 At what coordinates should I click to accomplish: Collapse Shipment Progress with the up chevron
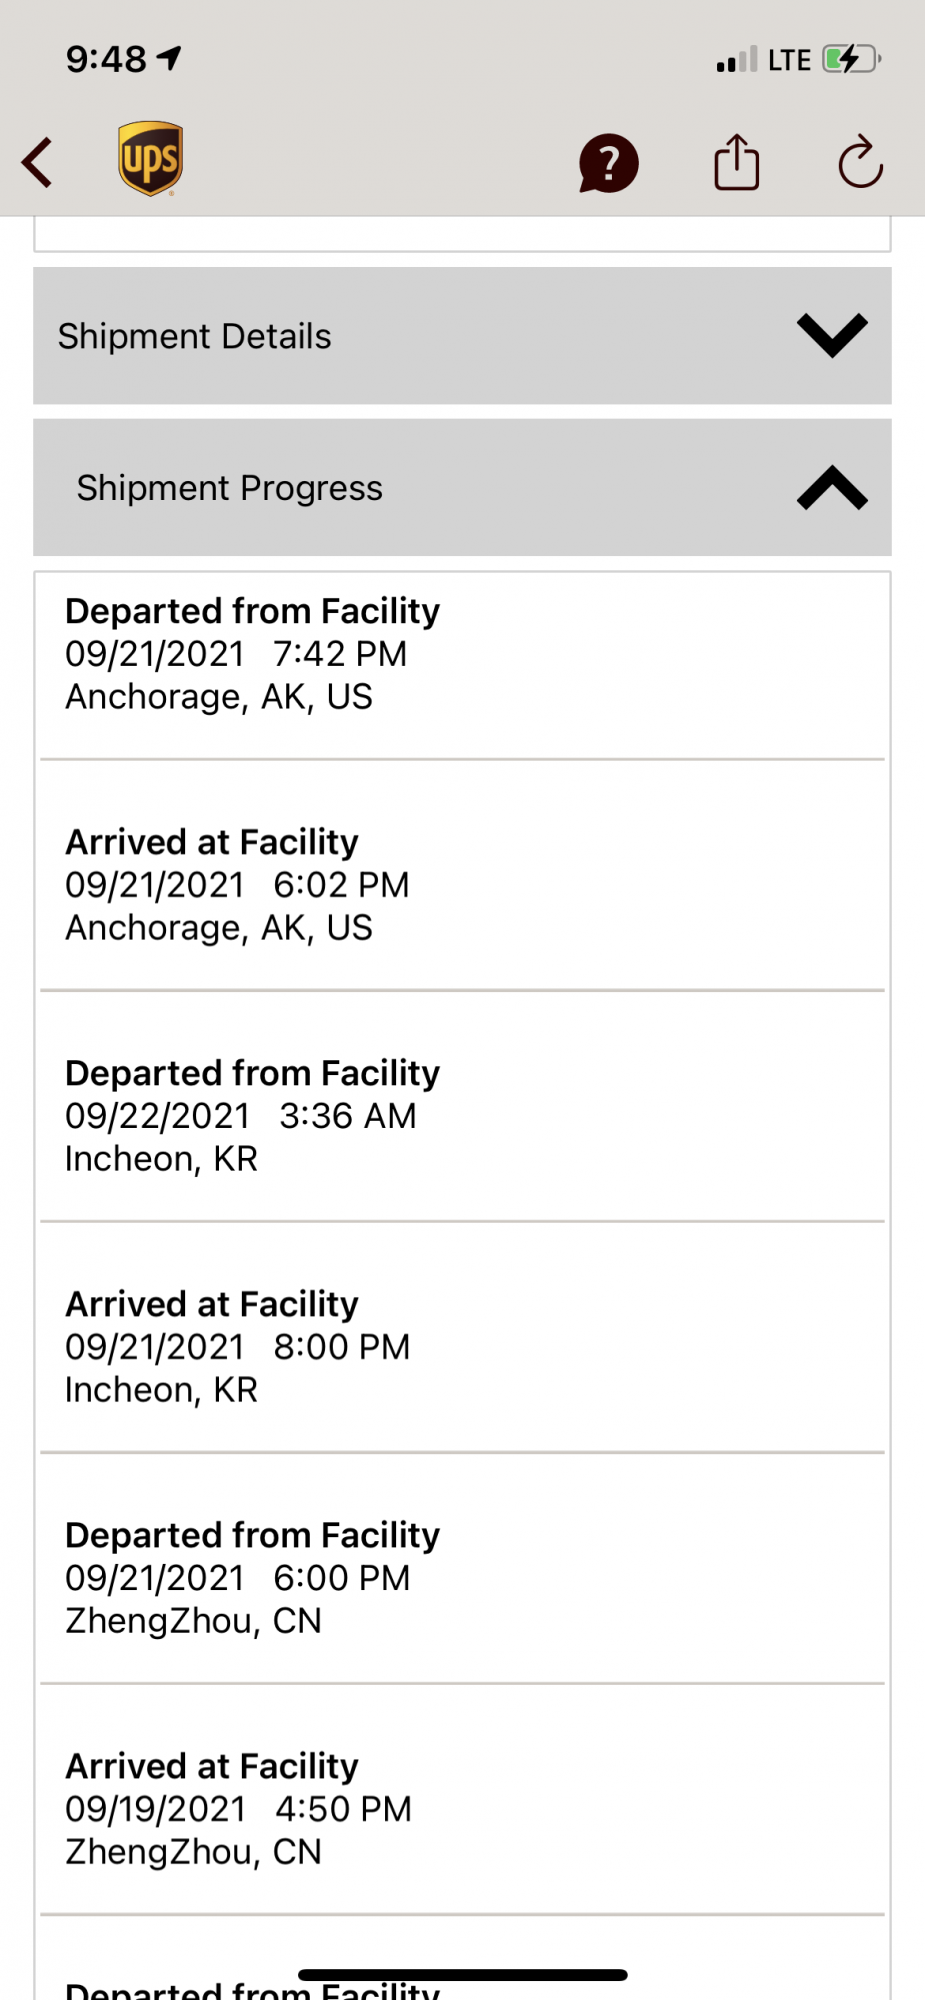832,488
